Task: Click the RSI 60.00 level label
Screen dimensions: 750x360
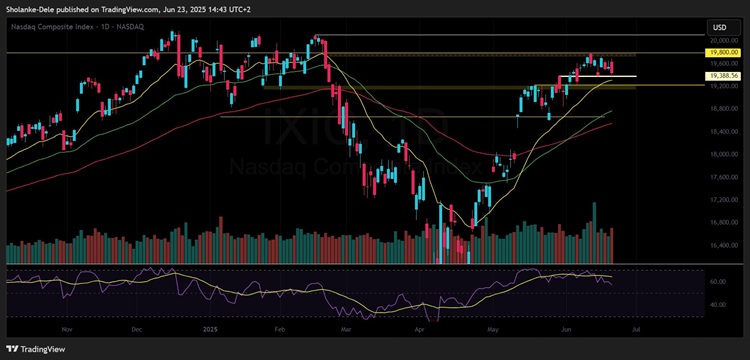Action: click(717, 282)
